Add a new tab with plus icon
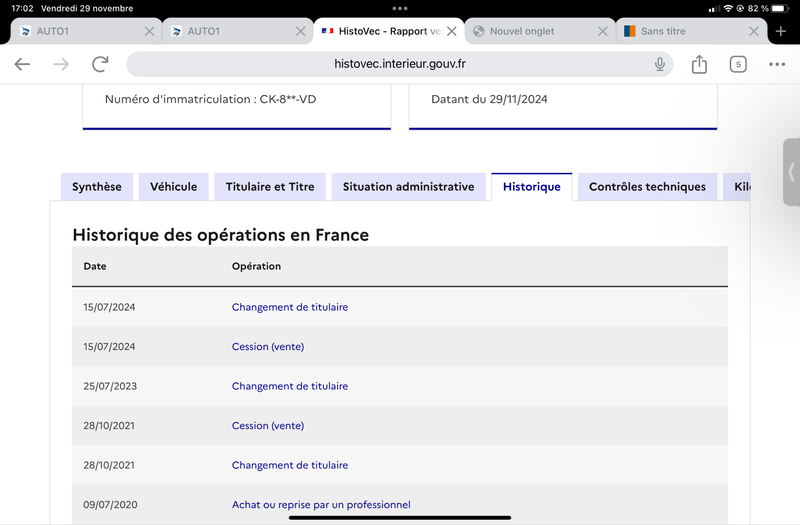The width and height of the screenshot is (800, 525). [x=781, y=31]
